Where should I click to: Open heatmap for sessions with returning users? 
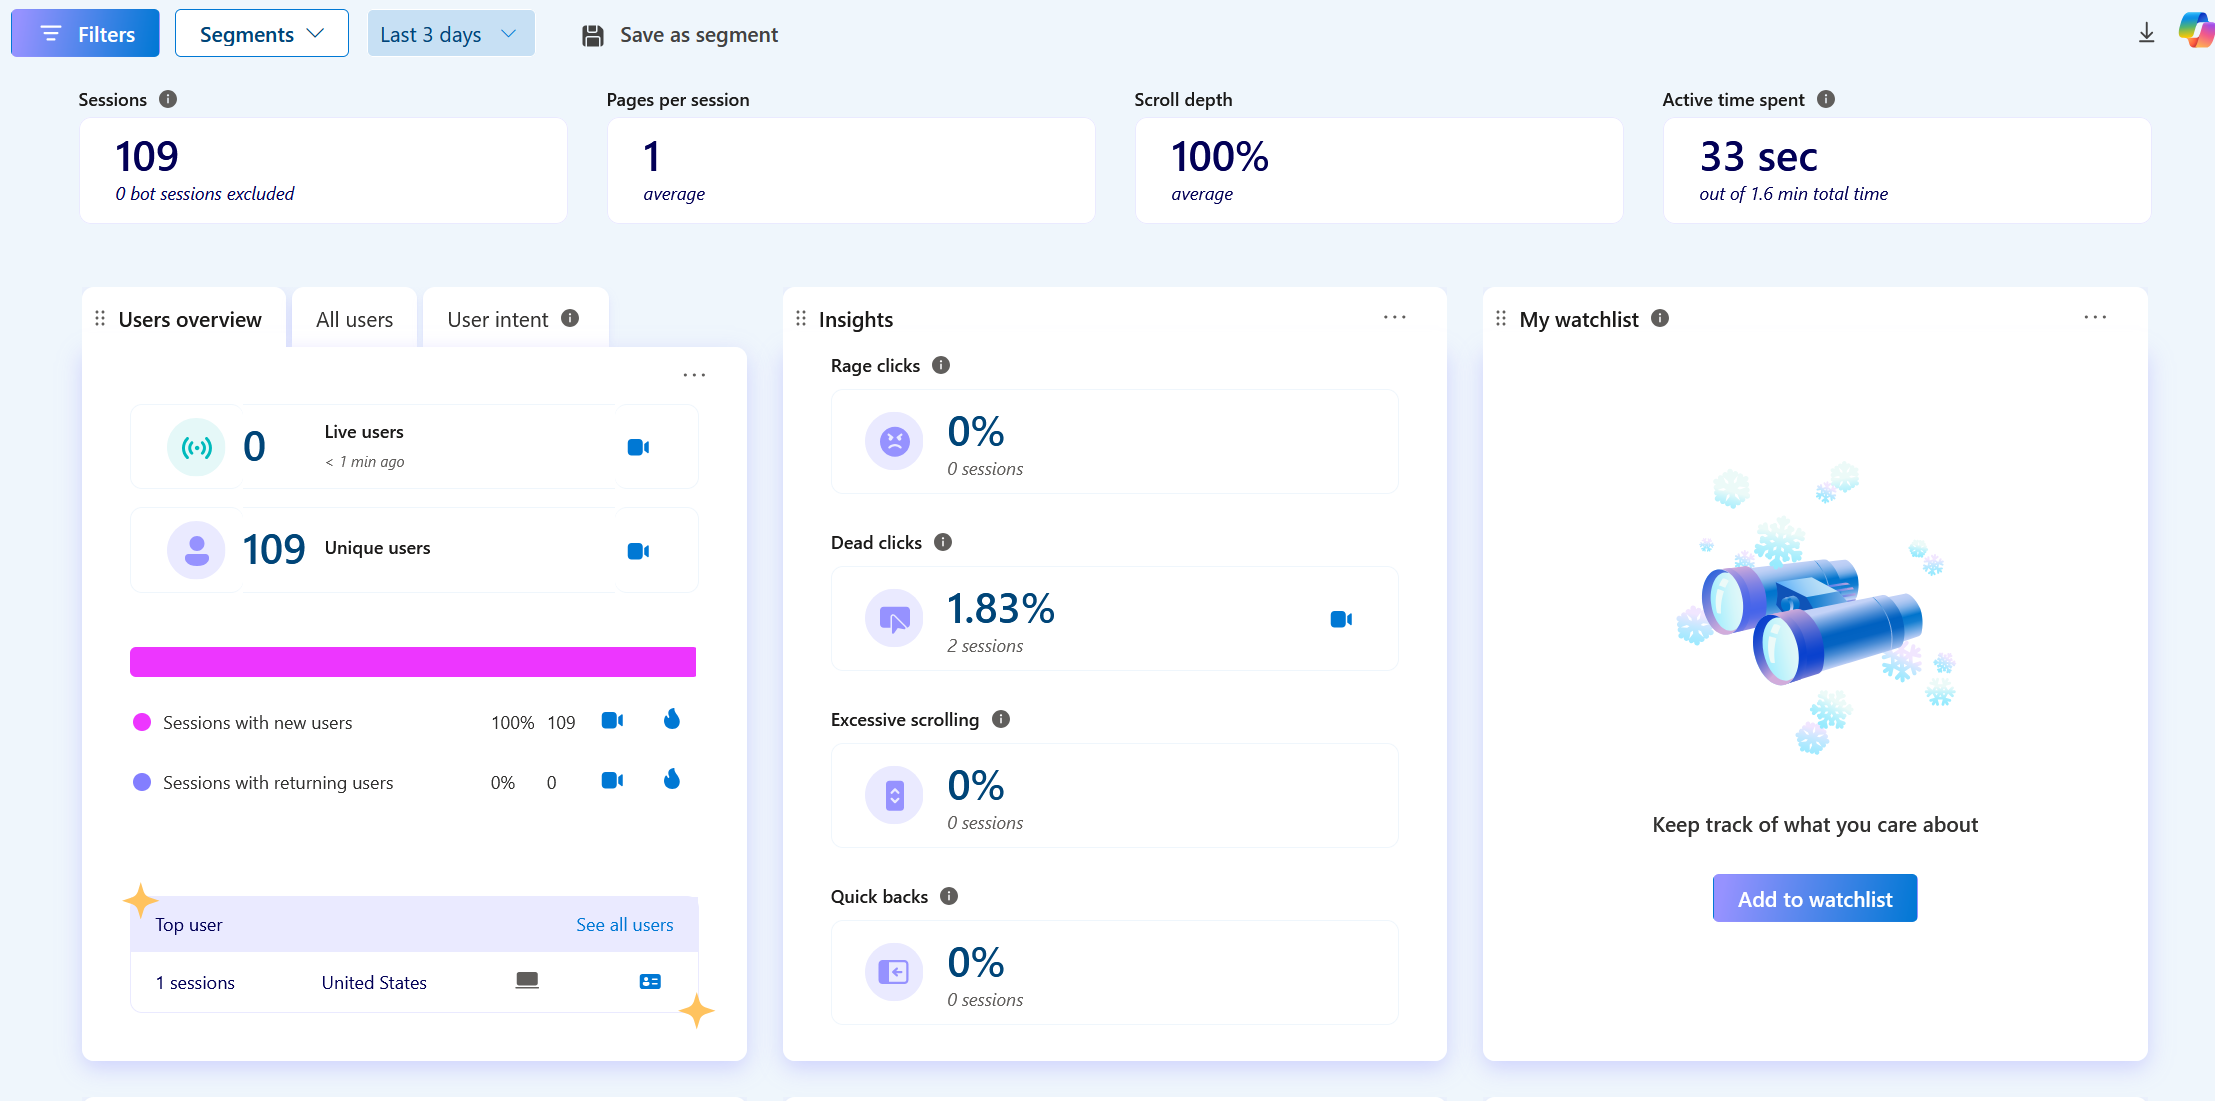point(672,780)
